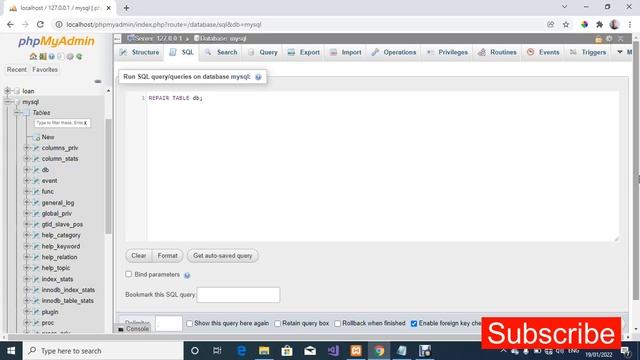Enable Rollback when finished checkbox
The width and height of the screenshot is (640, 360).
click(x=338, y=323)
